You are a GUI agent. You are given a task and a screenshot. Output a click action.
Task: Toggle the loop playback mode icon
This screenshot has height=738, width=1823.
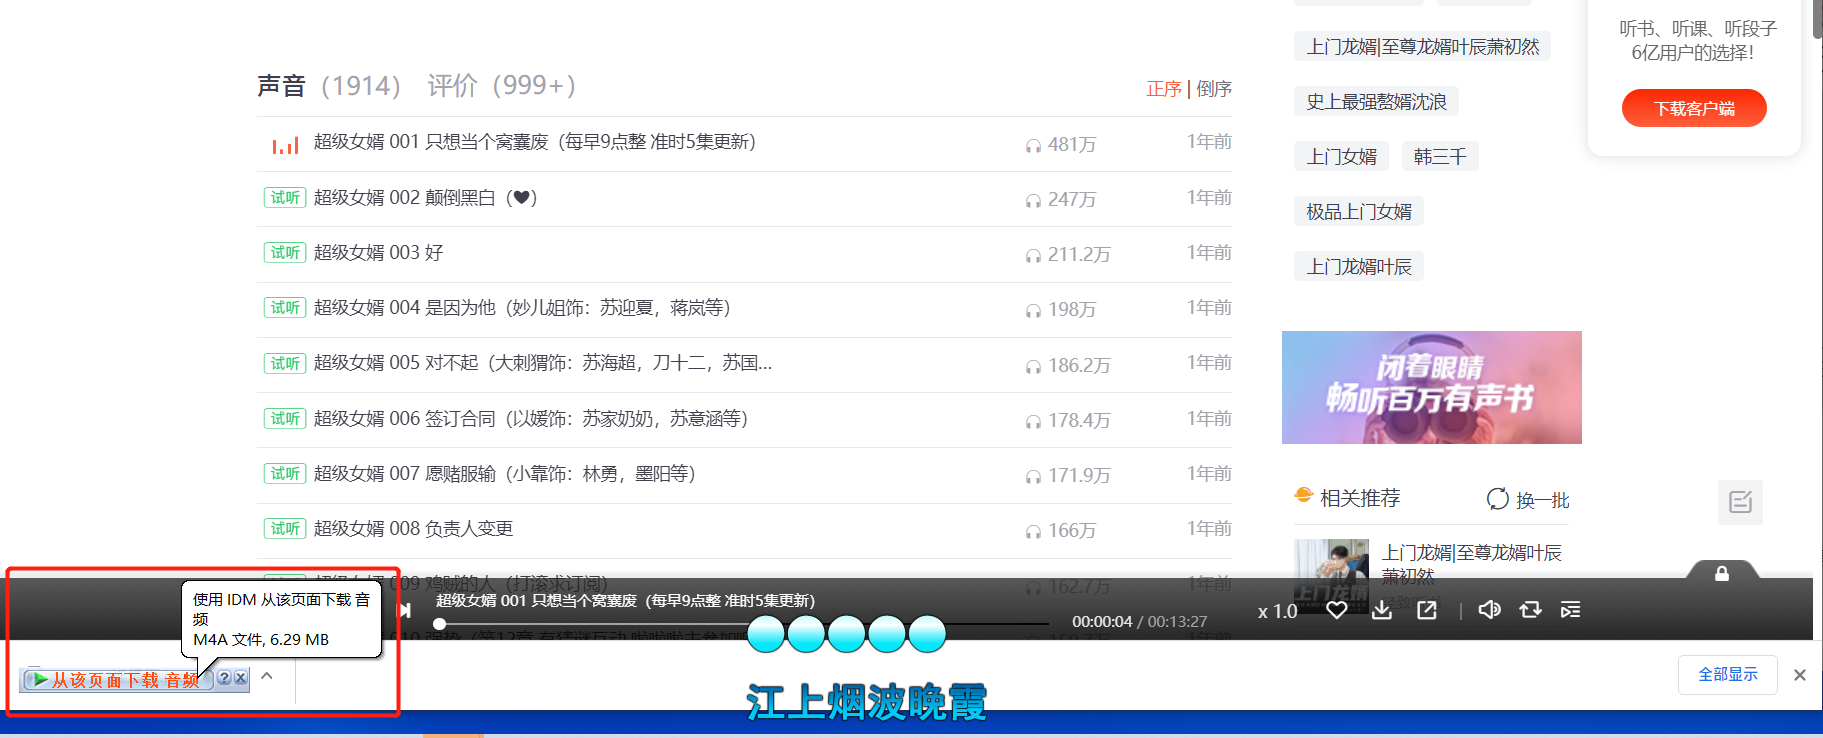pyautogui.click(x=1530, y=610)
